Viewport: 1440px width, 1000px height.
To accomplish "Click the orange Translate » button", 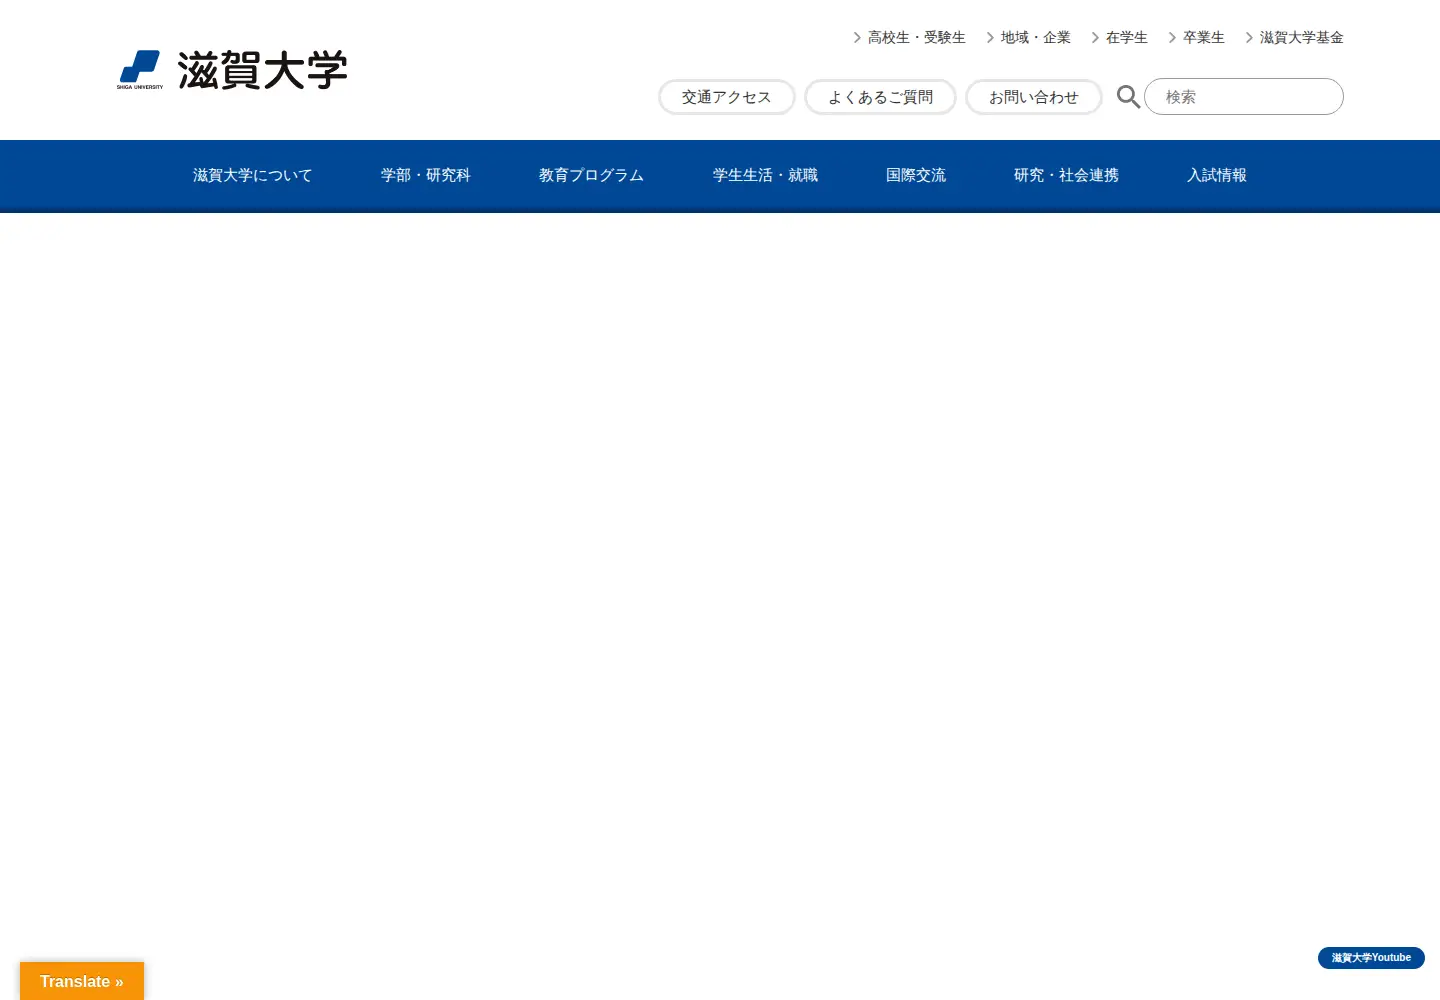I will point(82,981).
